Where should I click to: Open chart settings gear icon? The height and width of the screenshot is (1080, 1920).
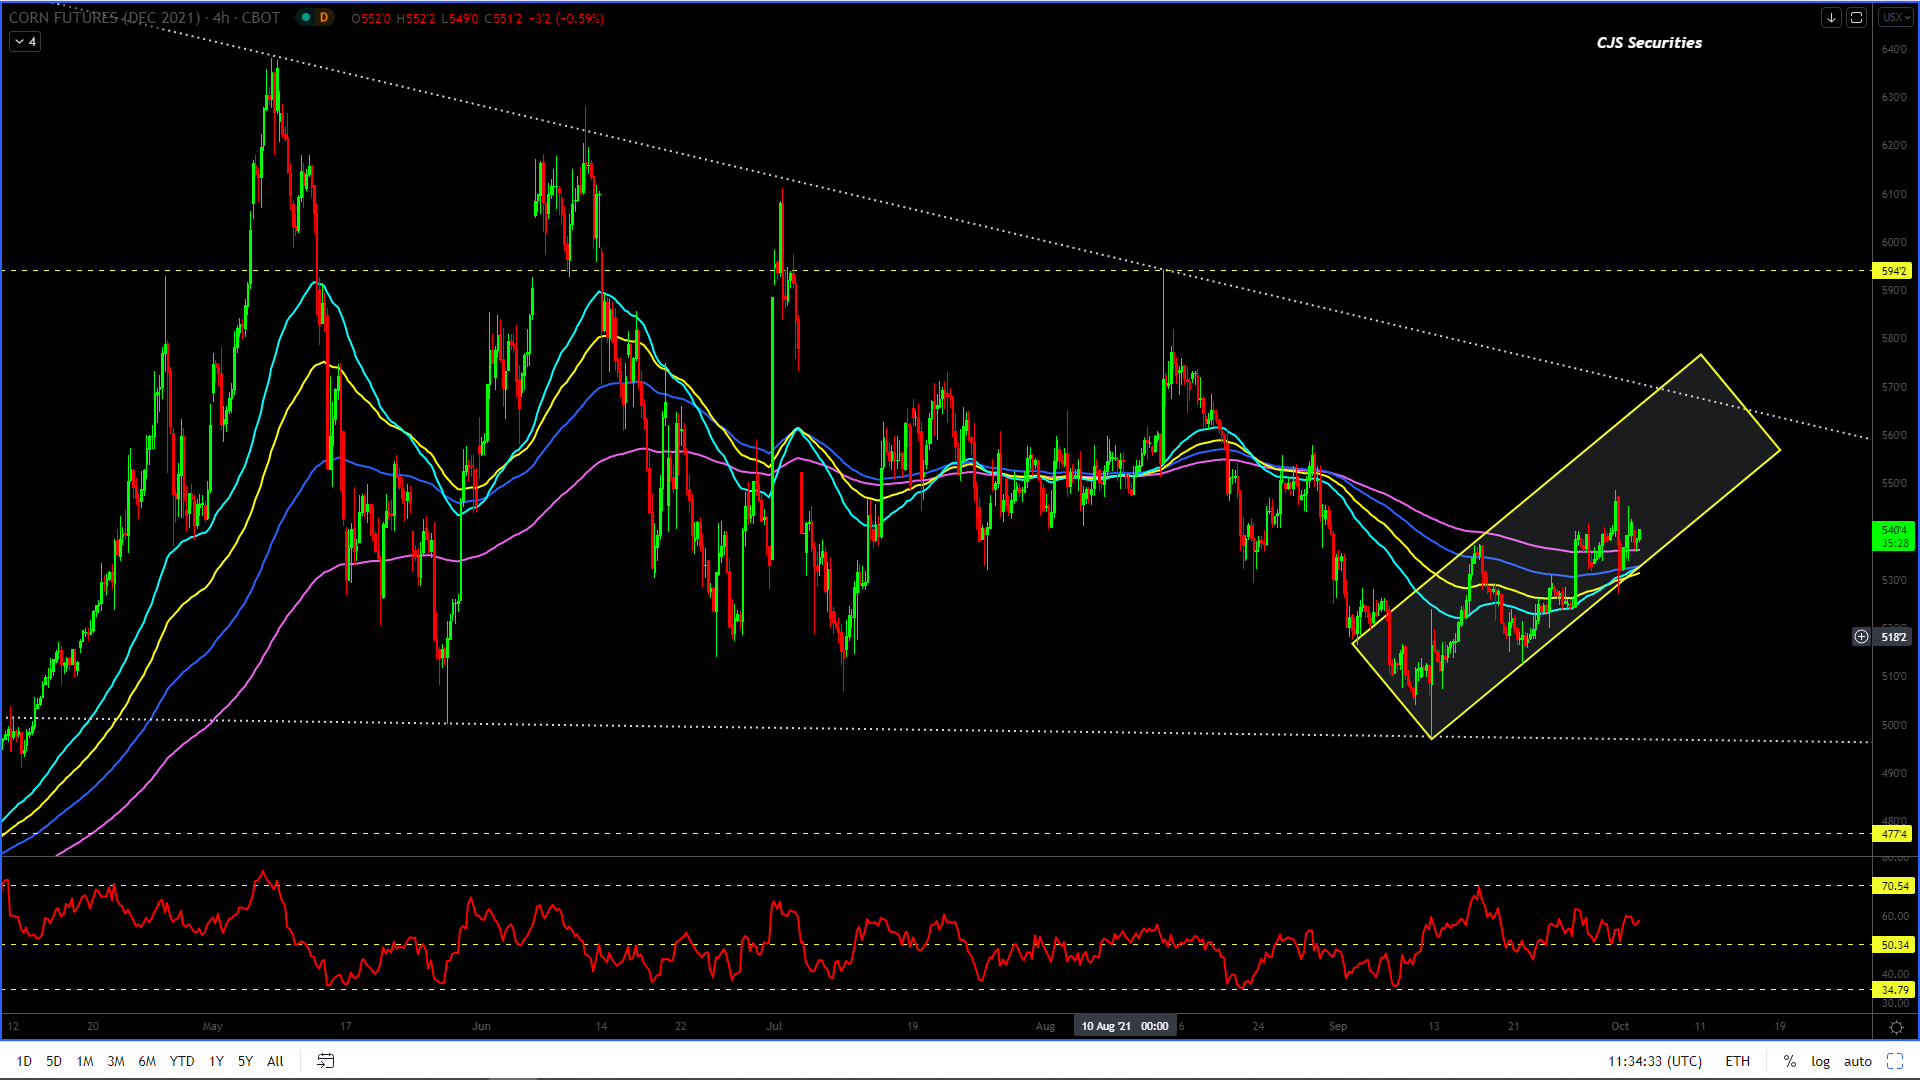[1895, 1027]
